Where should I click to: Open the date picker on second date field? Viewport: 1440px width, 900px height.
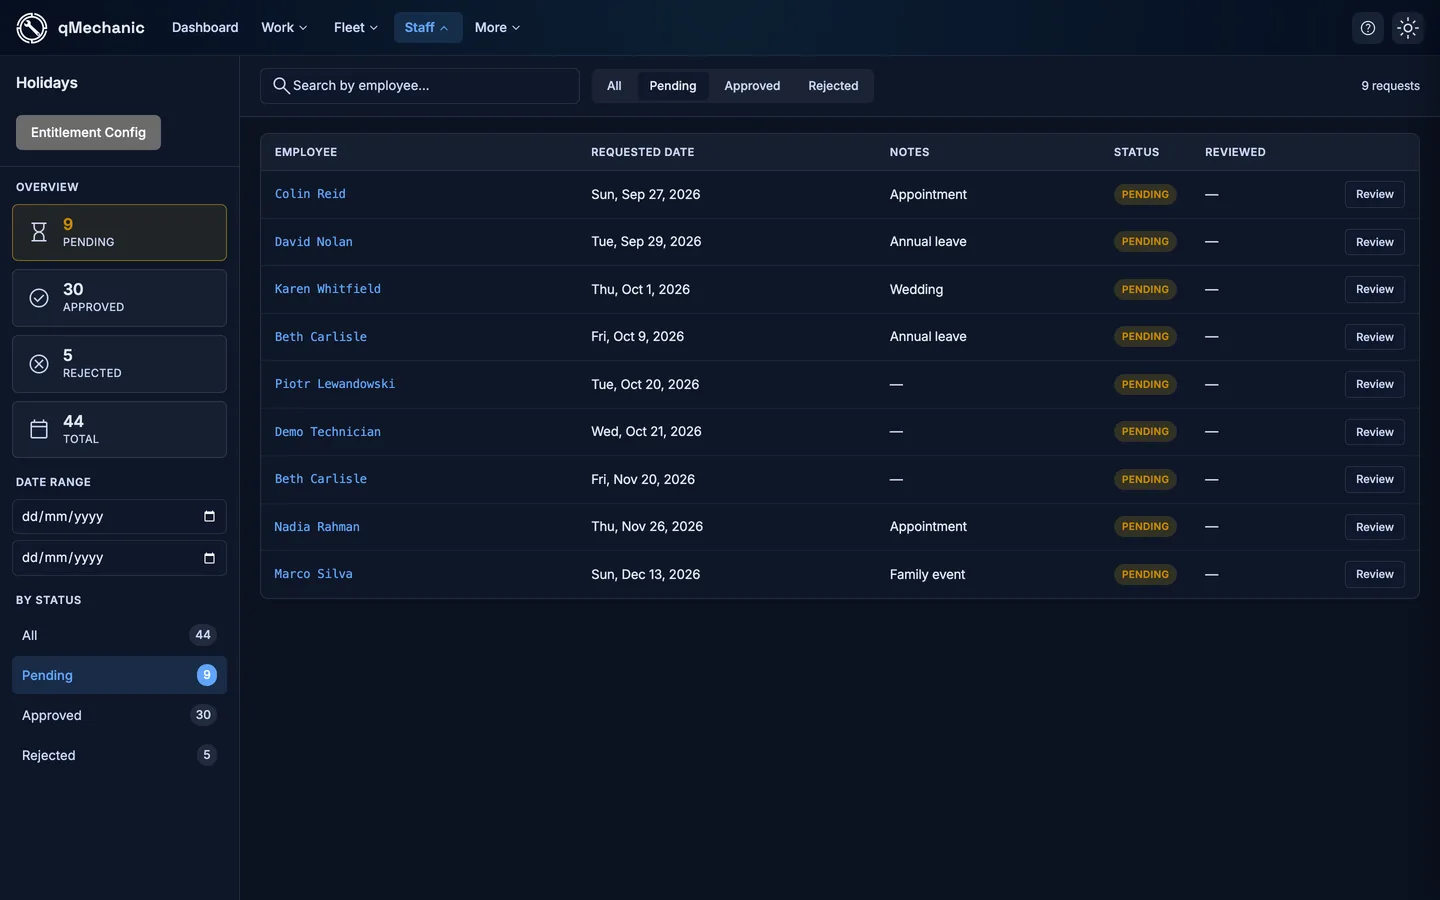click(209, 558)
